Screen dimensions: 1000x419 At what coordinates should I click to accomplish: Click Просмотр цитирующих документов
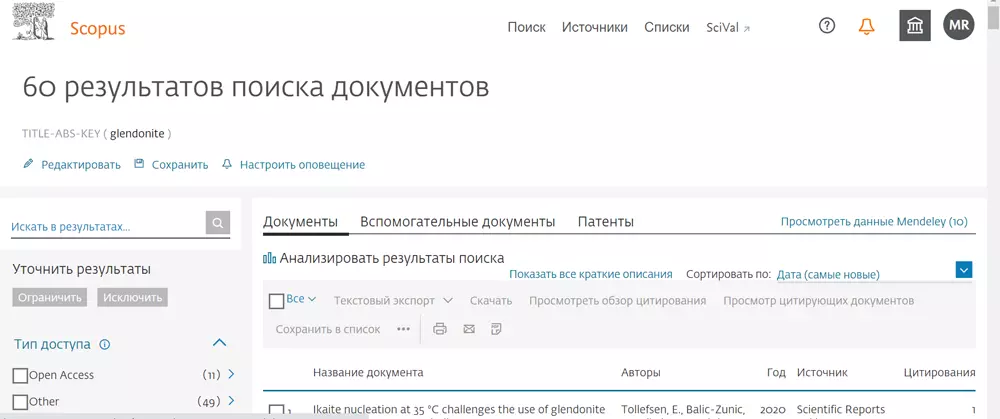coord(818,300)
